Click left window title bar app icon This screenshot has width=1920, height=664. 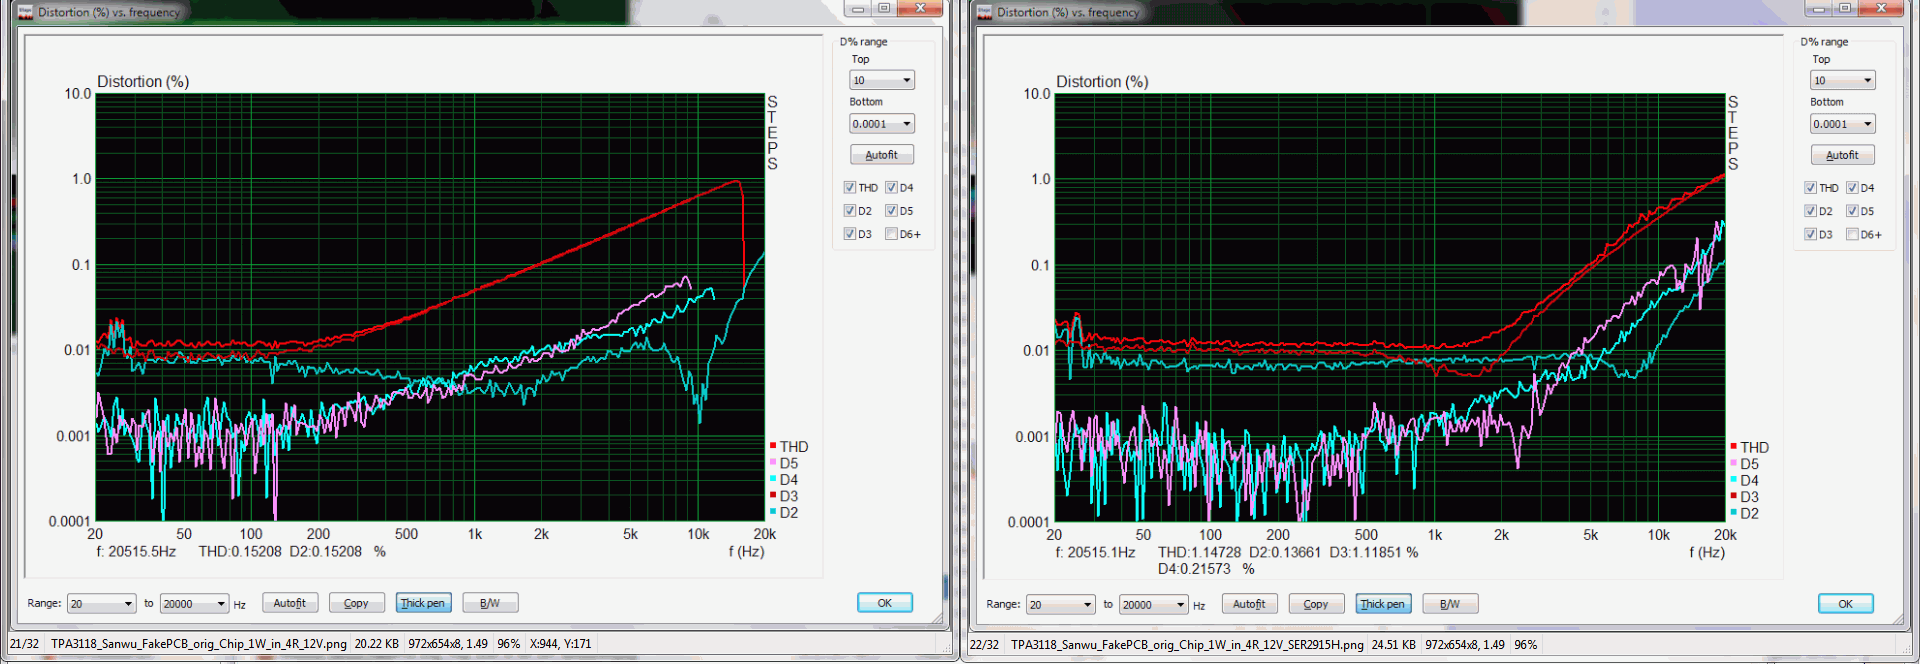coord(25,12)
